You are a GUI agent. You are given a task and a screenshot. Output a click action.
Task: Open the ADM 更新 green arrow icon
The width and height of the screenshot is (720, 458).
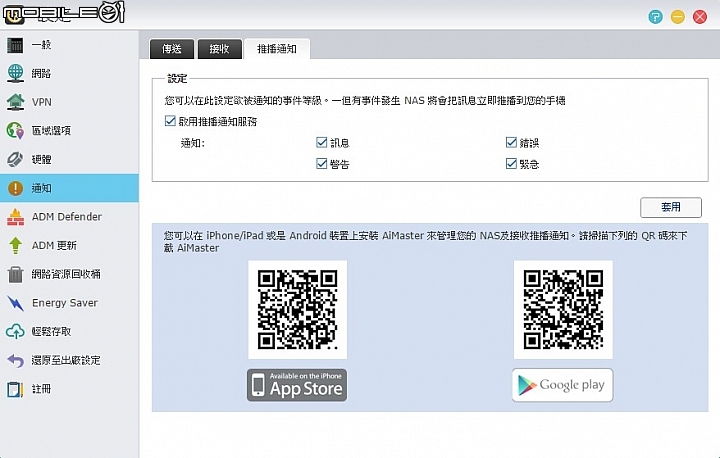click(x=15, y=245)
